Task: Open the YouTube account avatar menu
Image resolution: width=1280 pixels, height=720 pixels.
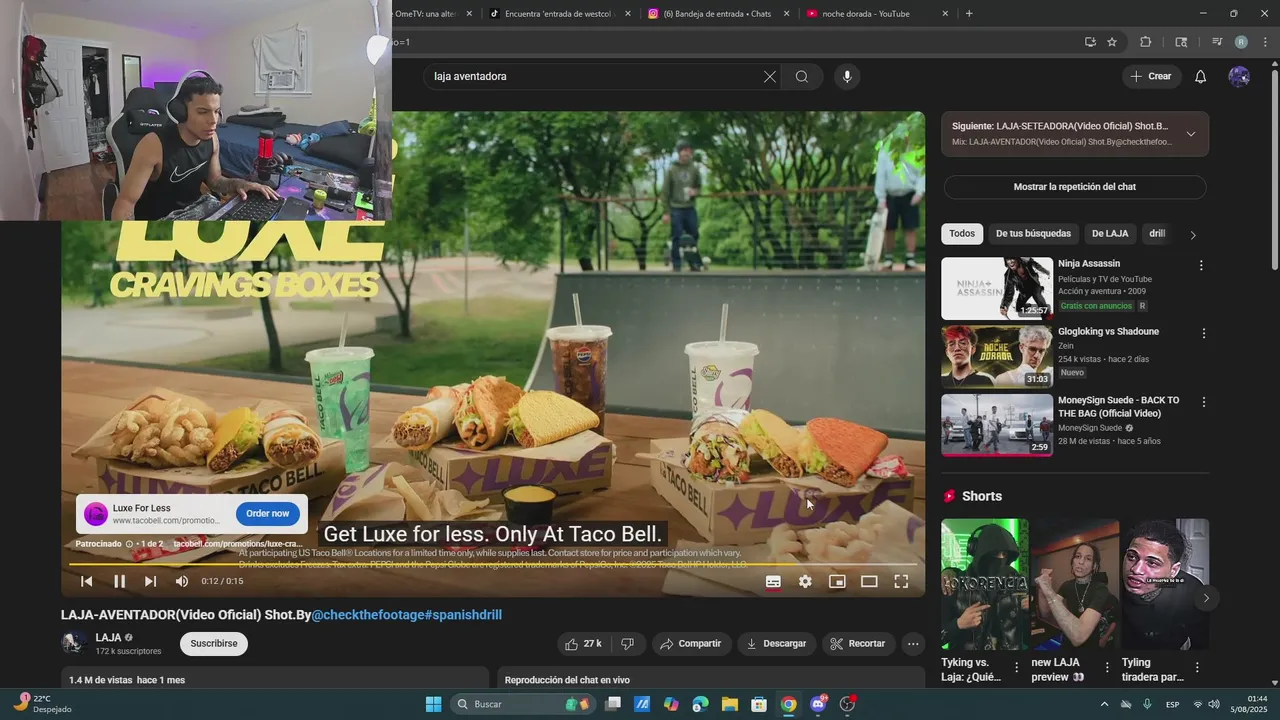Action: 1239,76
